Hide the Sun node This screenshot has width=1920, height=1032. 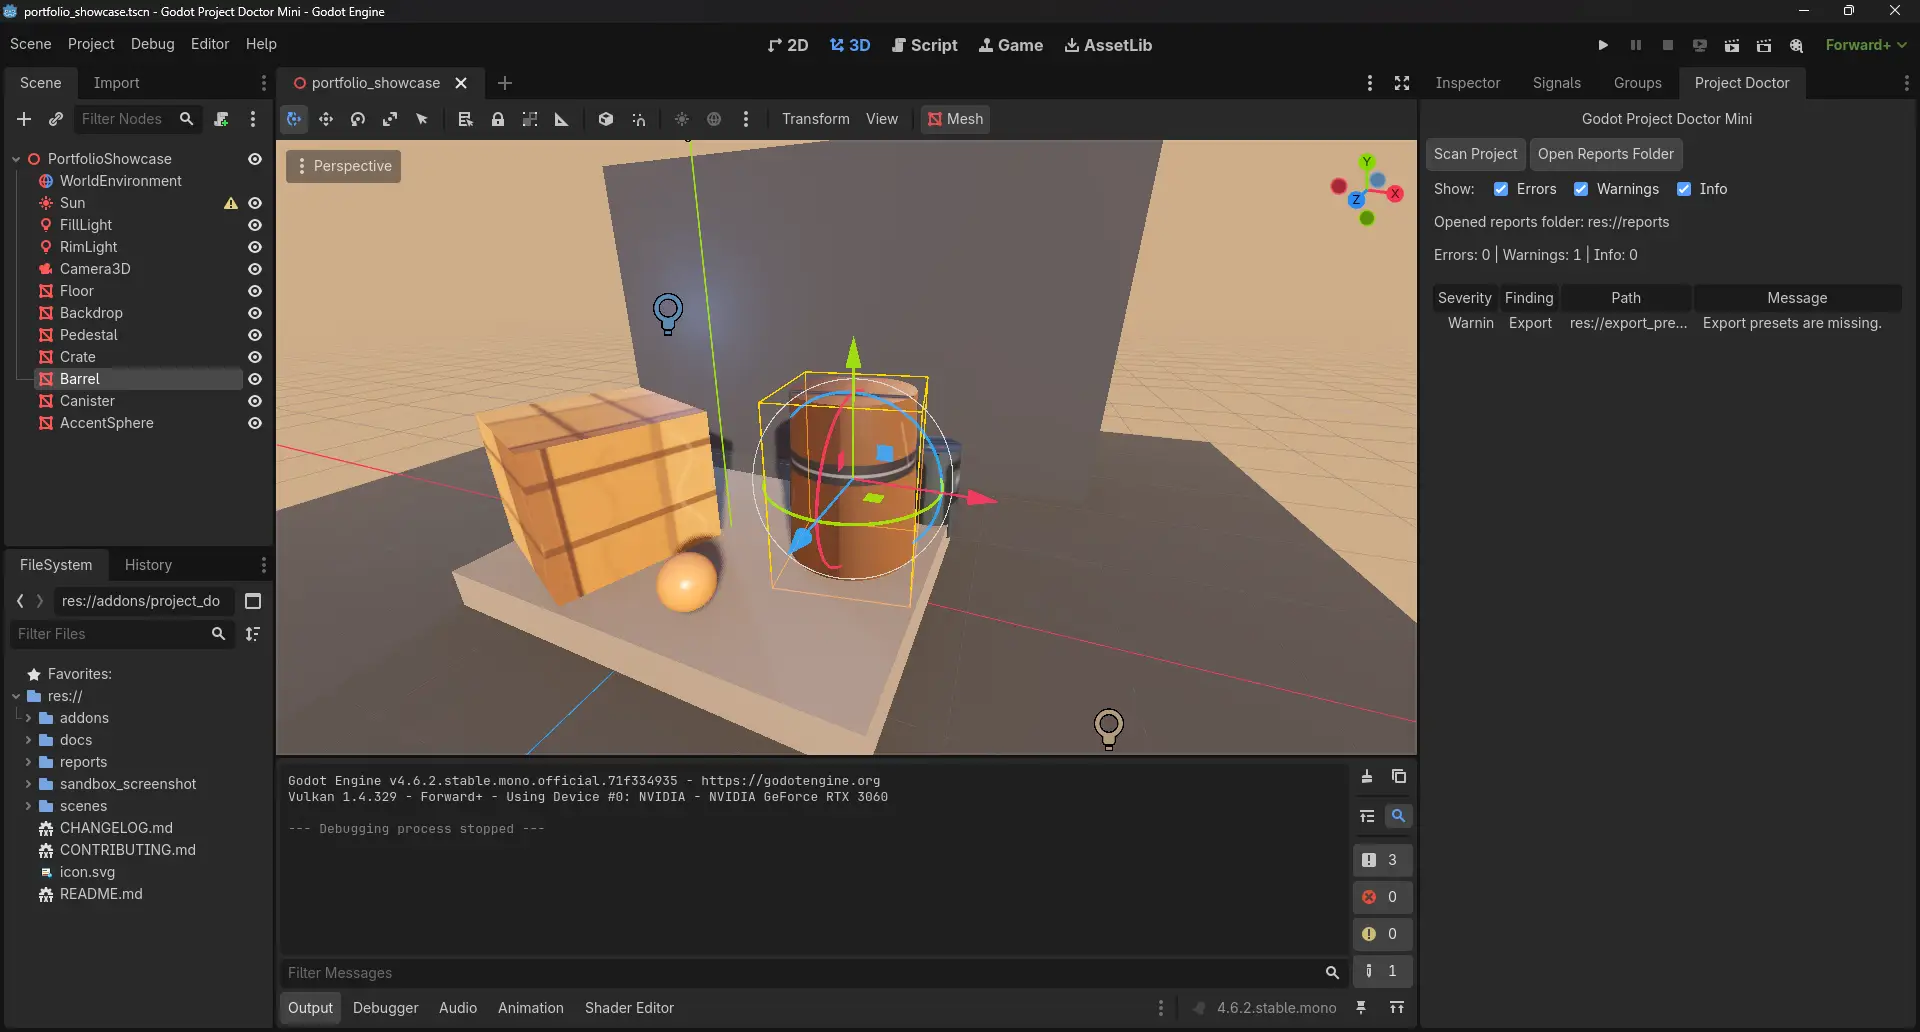255,203
